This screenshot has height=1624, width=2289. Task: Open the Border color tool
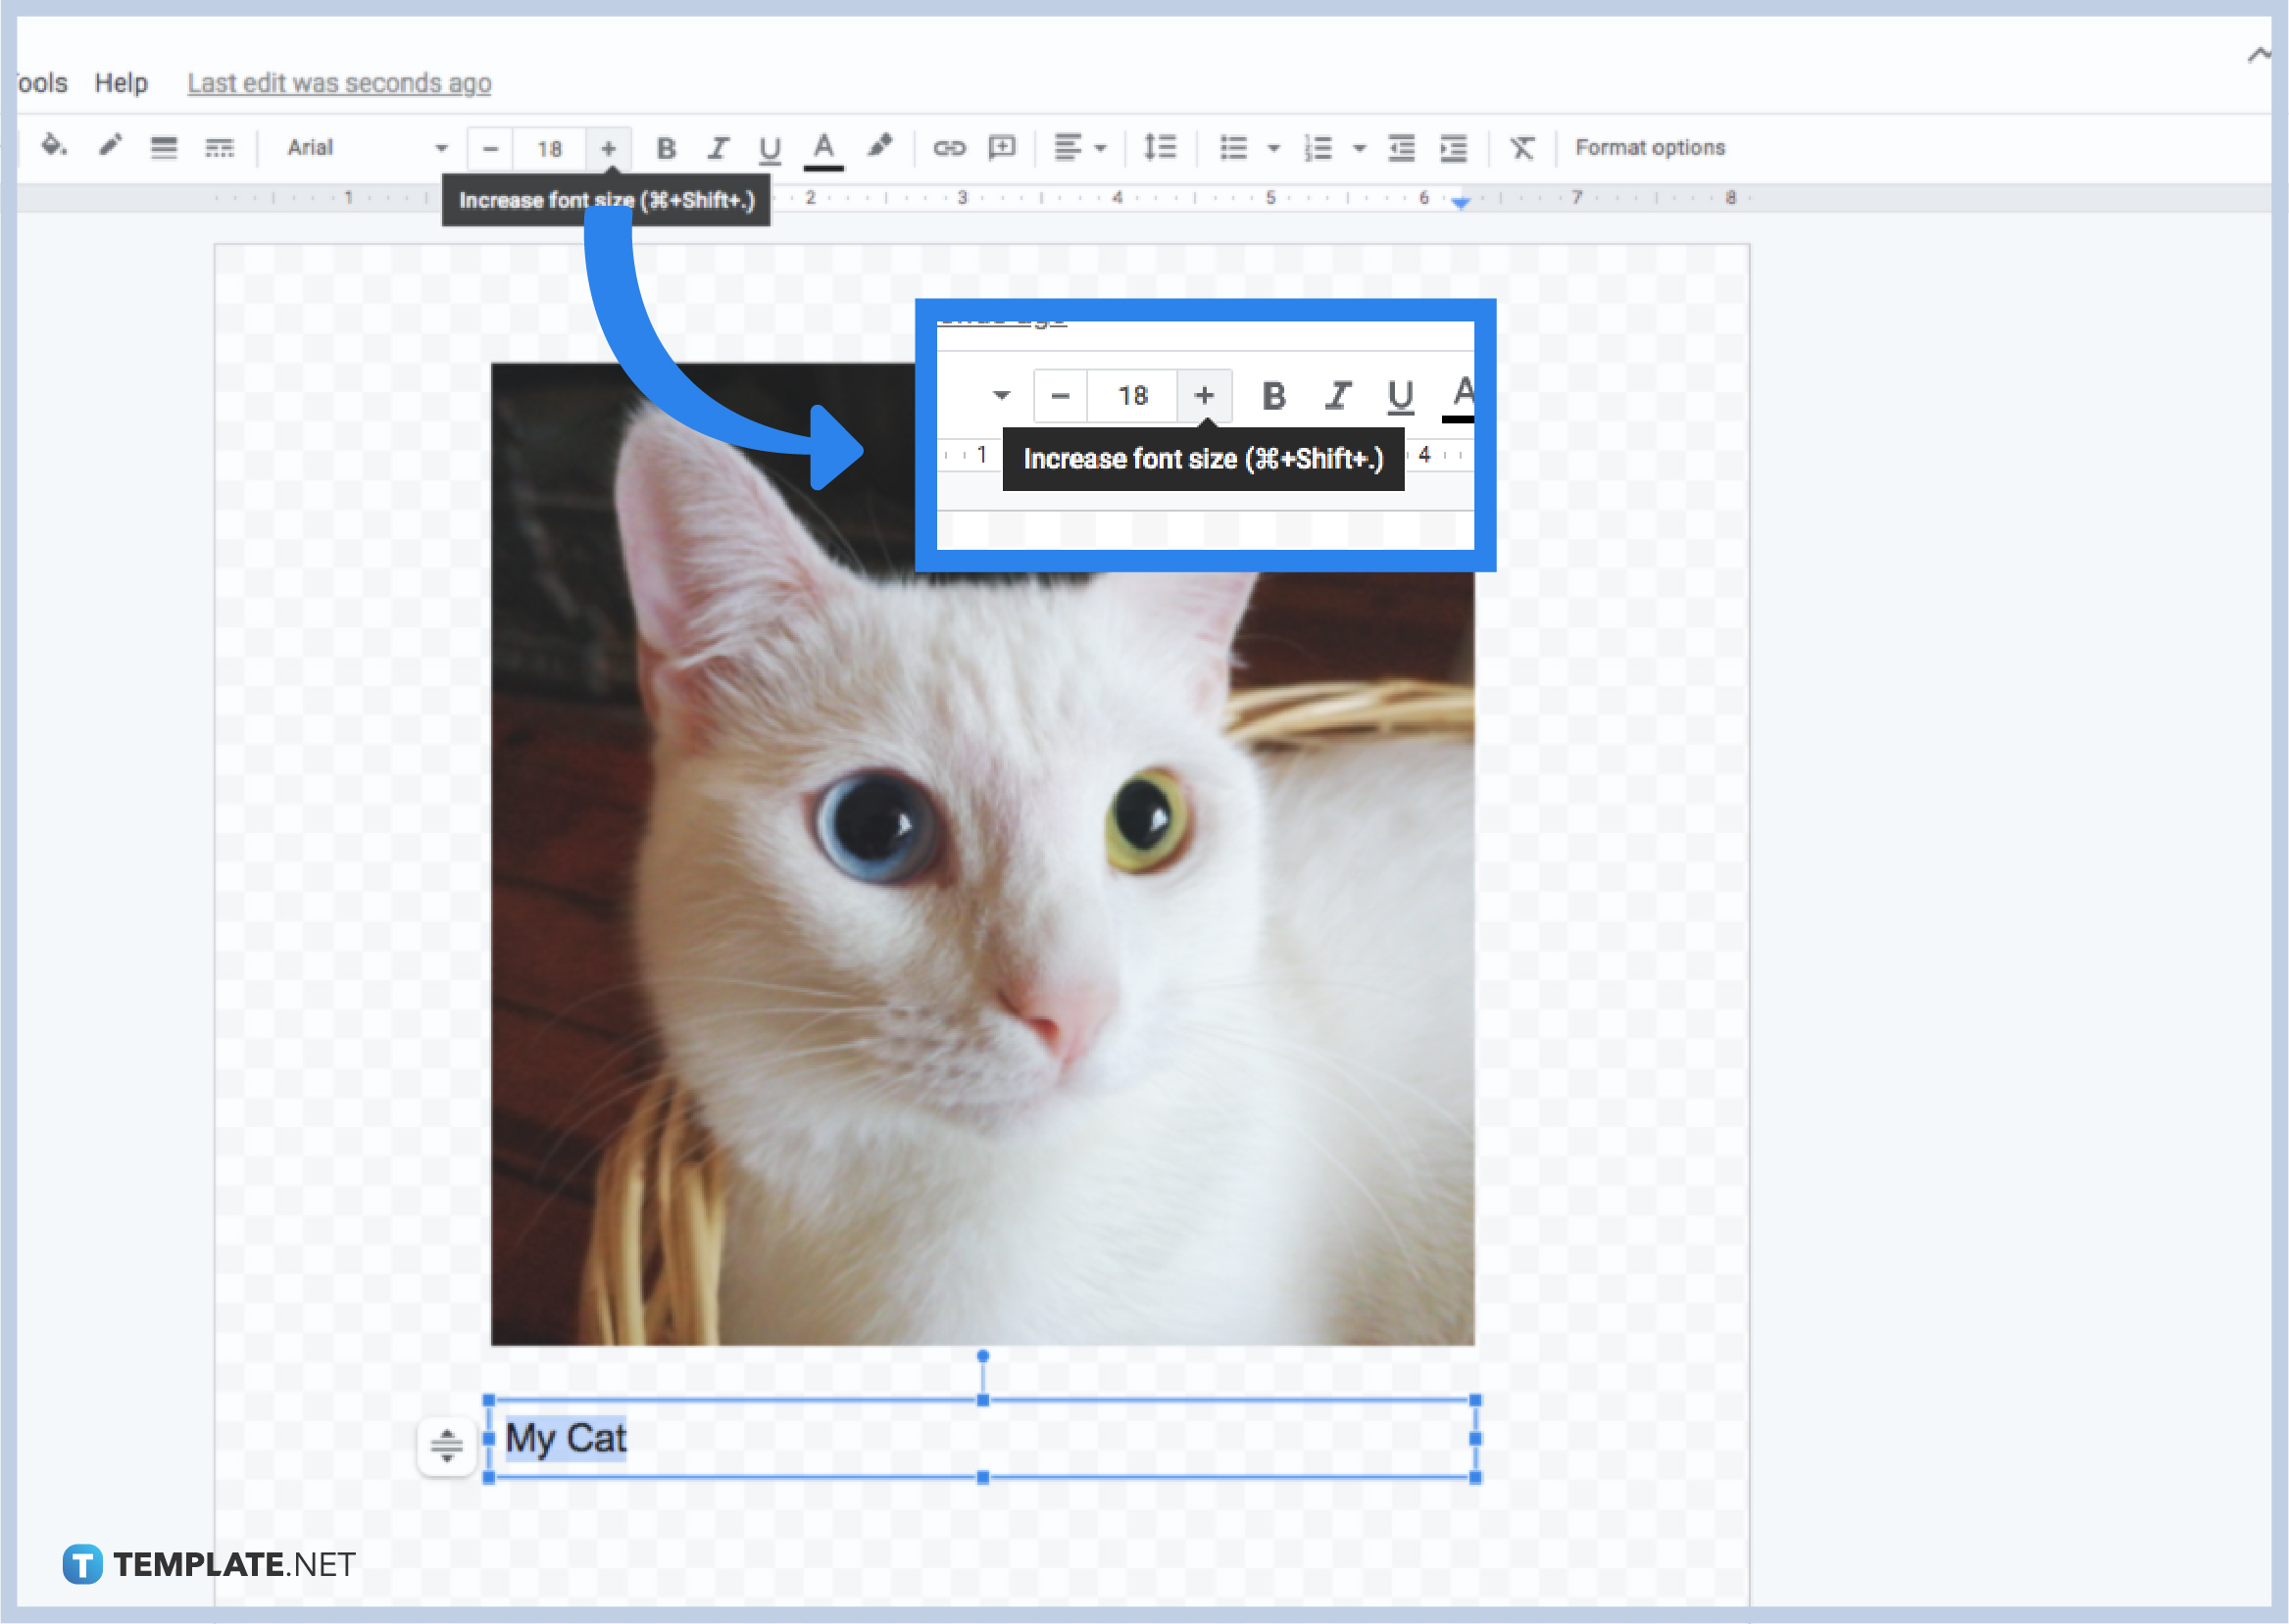(110, 147)
